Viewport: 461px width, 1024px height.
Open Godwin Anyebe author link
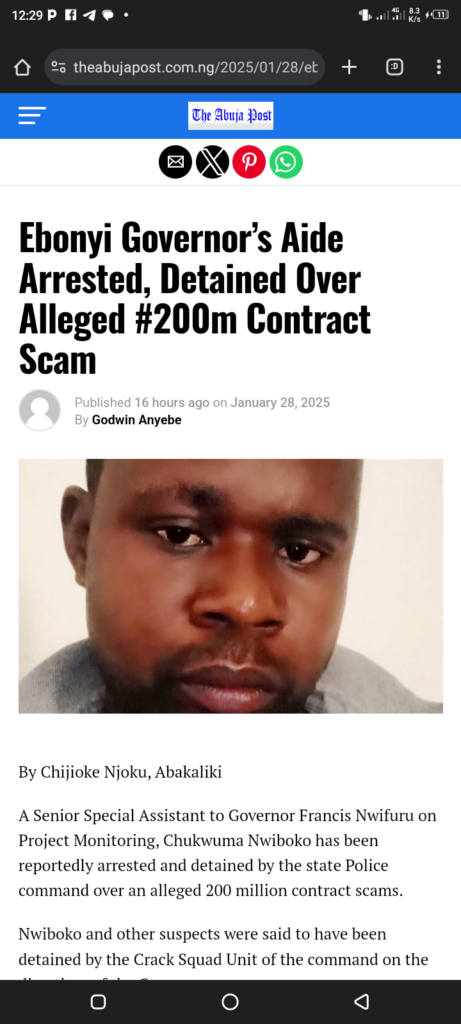(x=136, y=420)
